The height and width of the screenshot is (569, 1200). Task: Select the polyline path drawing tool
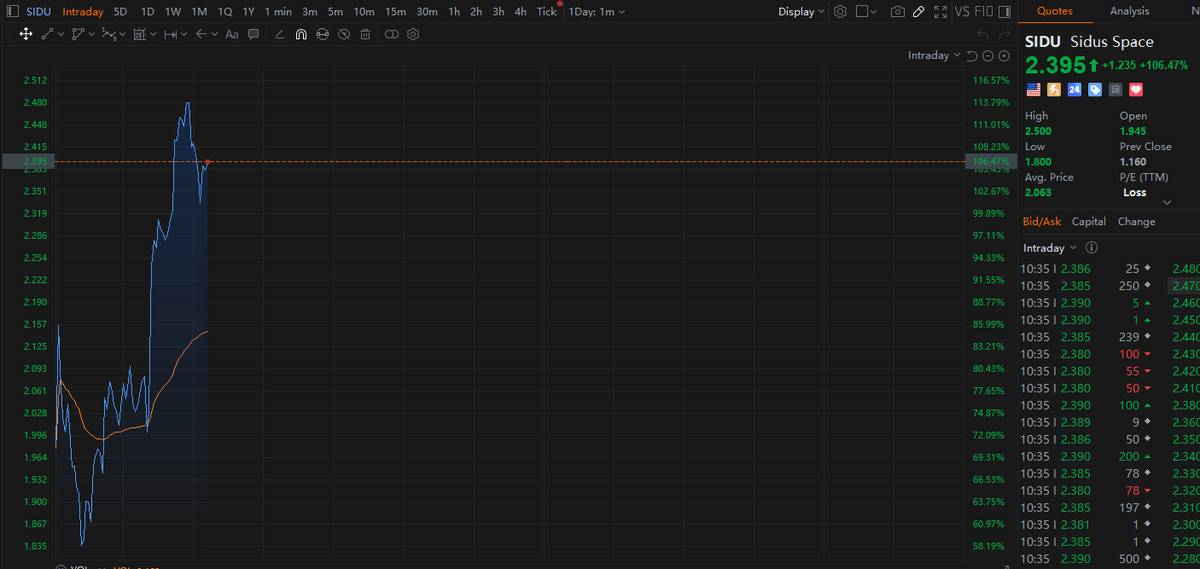pyautogui.click(x=77, y=34)
